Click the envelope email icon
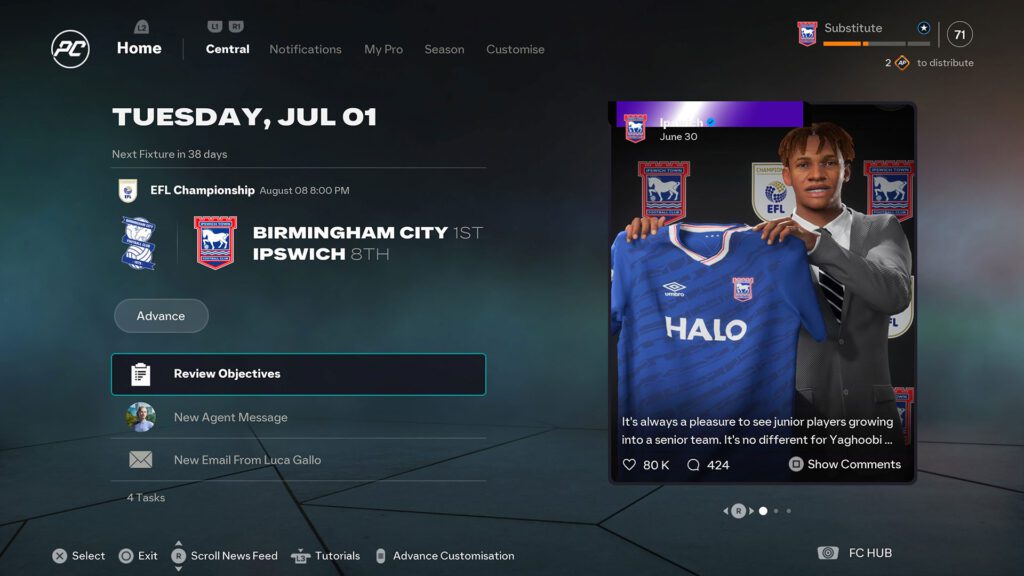Viewport: 1024px width, 576px height. (140, 460)
